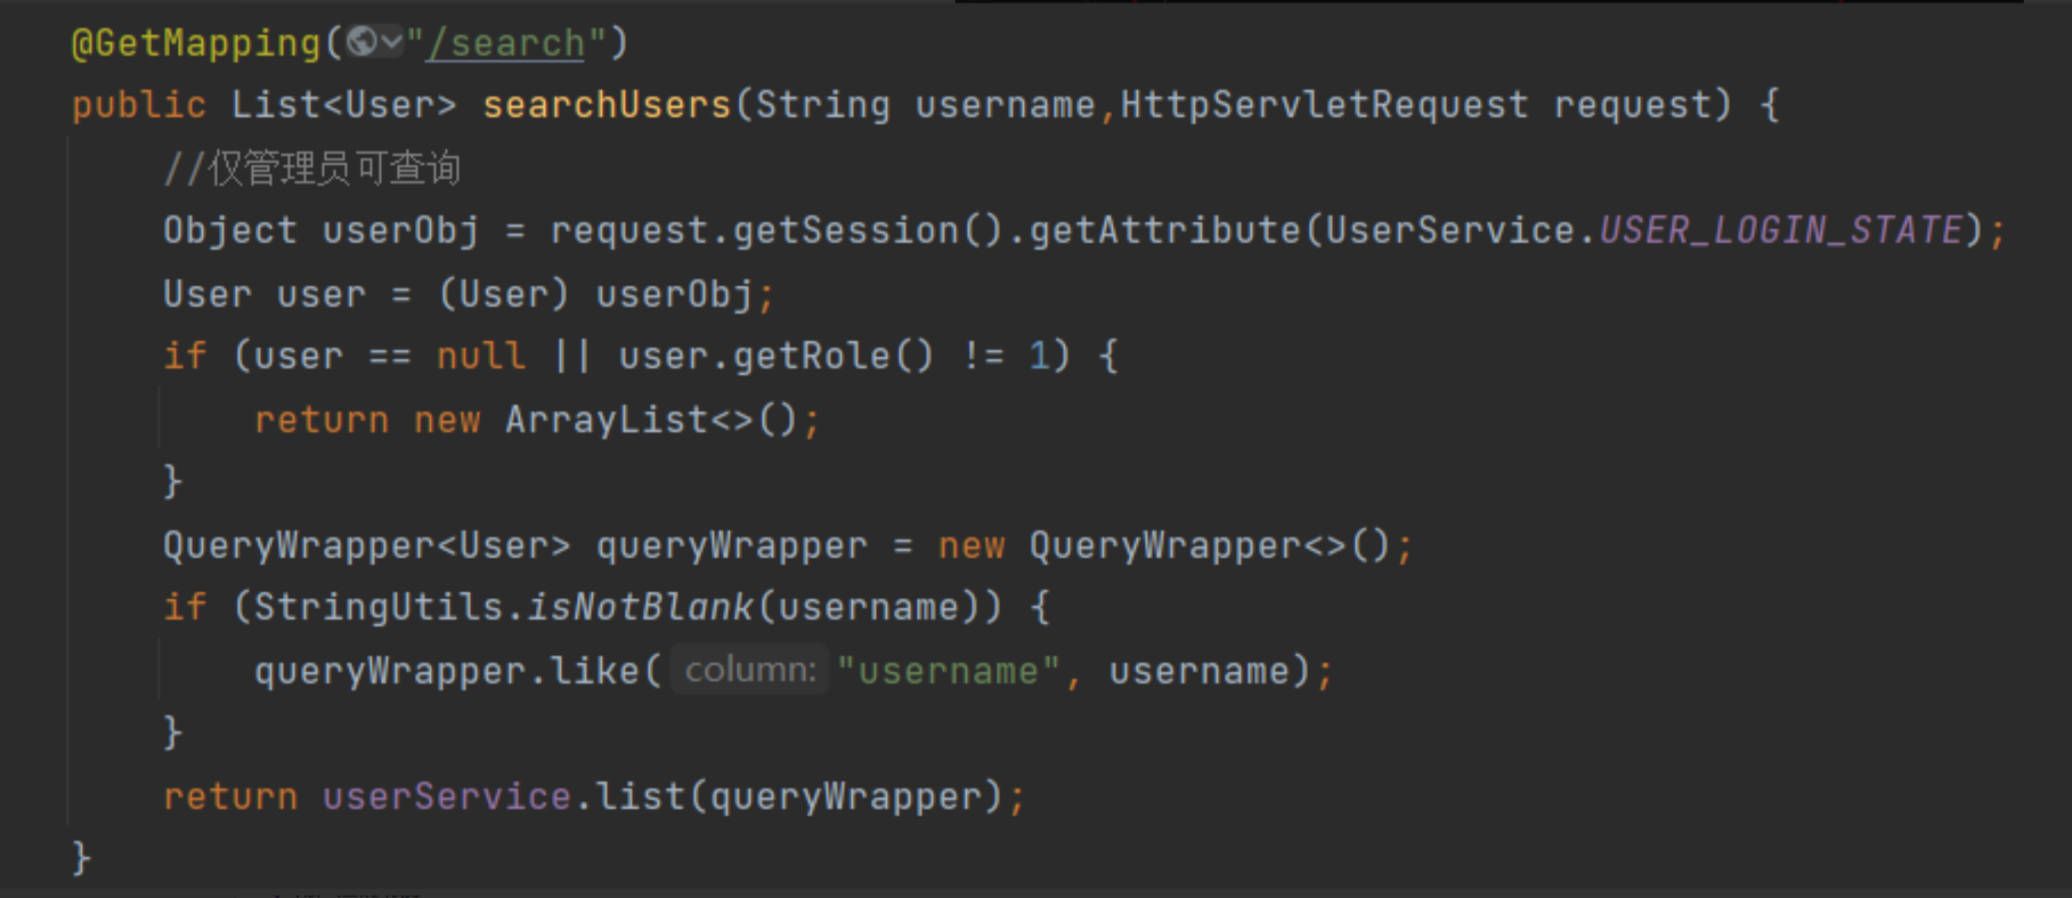Image resolution: width=2072 pixels, height=898 pixels.
Task: Place the cursor on the @GetMapping annotation
Action: click(x=195, y=44)
